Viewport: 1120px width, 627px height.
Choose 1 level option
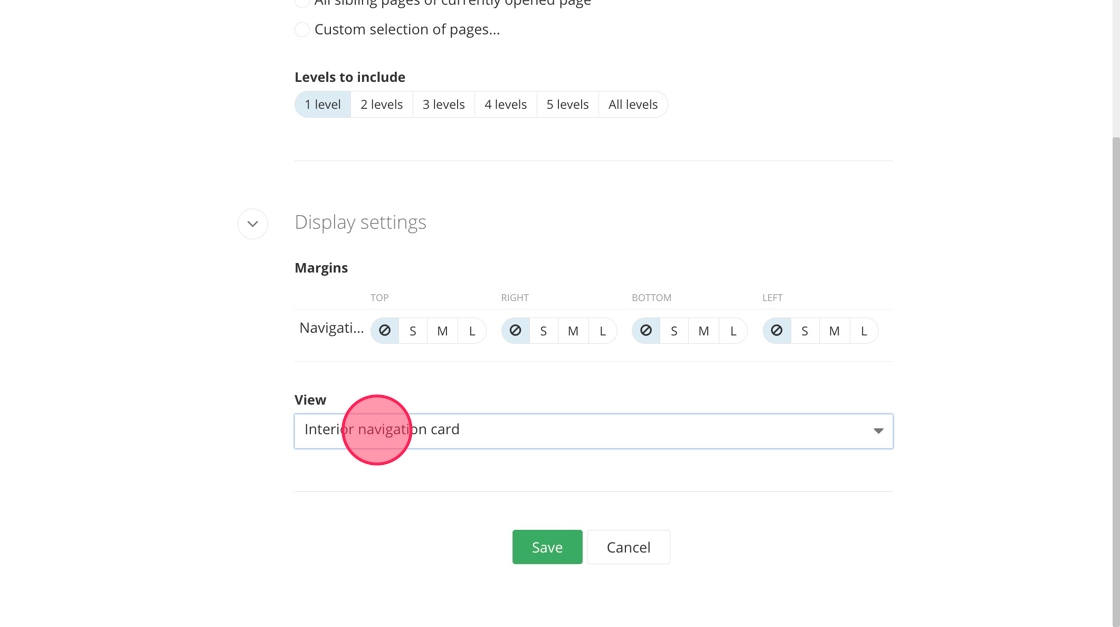(x=323, y=105)
